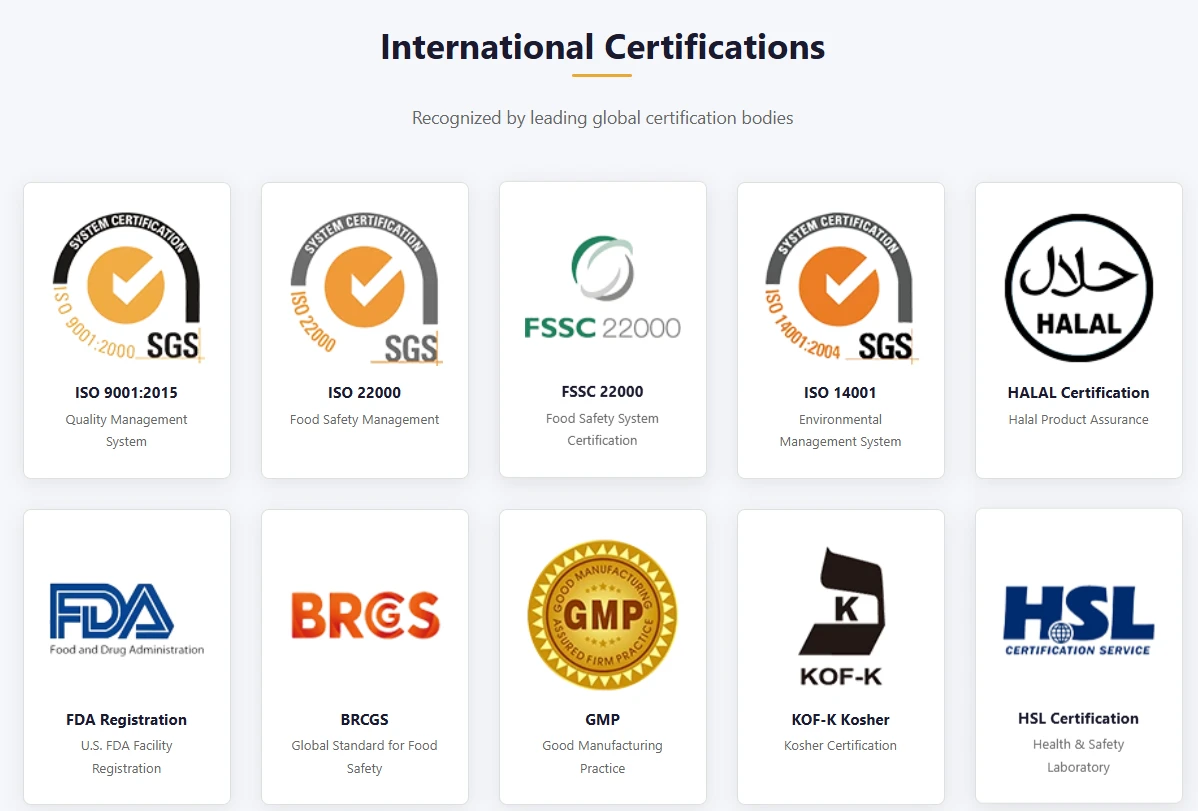Viewport: 1198px width, 811px height.
Task: Click the SGS ISO 9001:2000 certification logo
Action: tap(127, 287)
